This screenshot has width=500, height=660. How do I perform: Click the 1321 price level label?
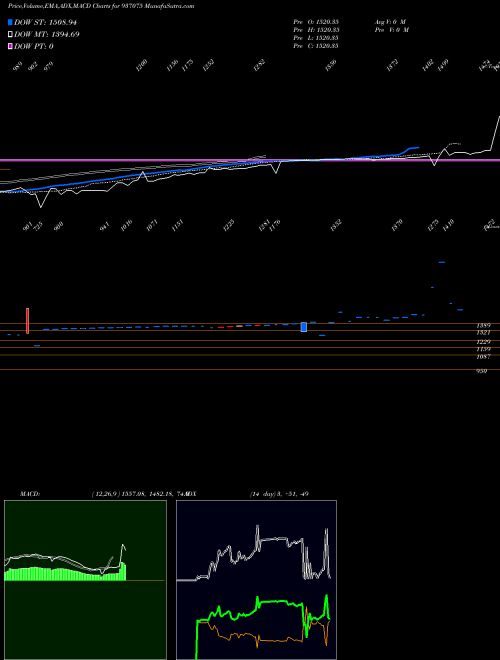(483, 333)
